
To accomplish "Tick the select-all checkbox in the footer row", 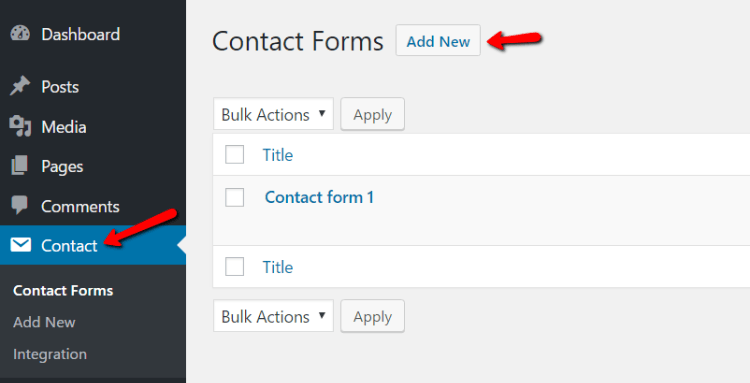I will point(234,267).
